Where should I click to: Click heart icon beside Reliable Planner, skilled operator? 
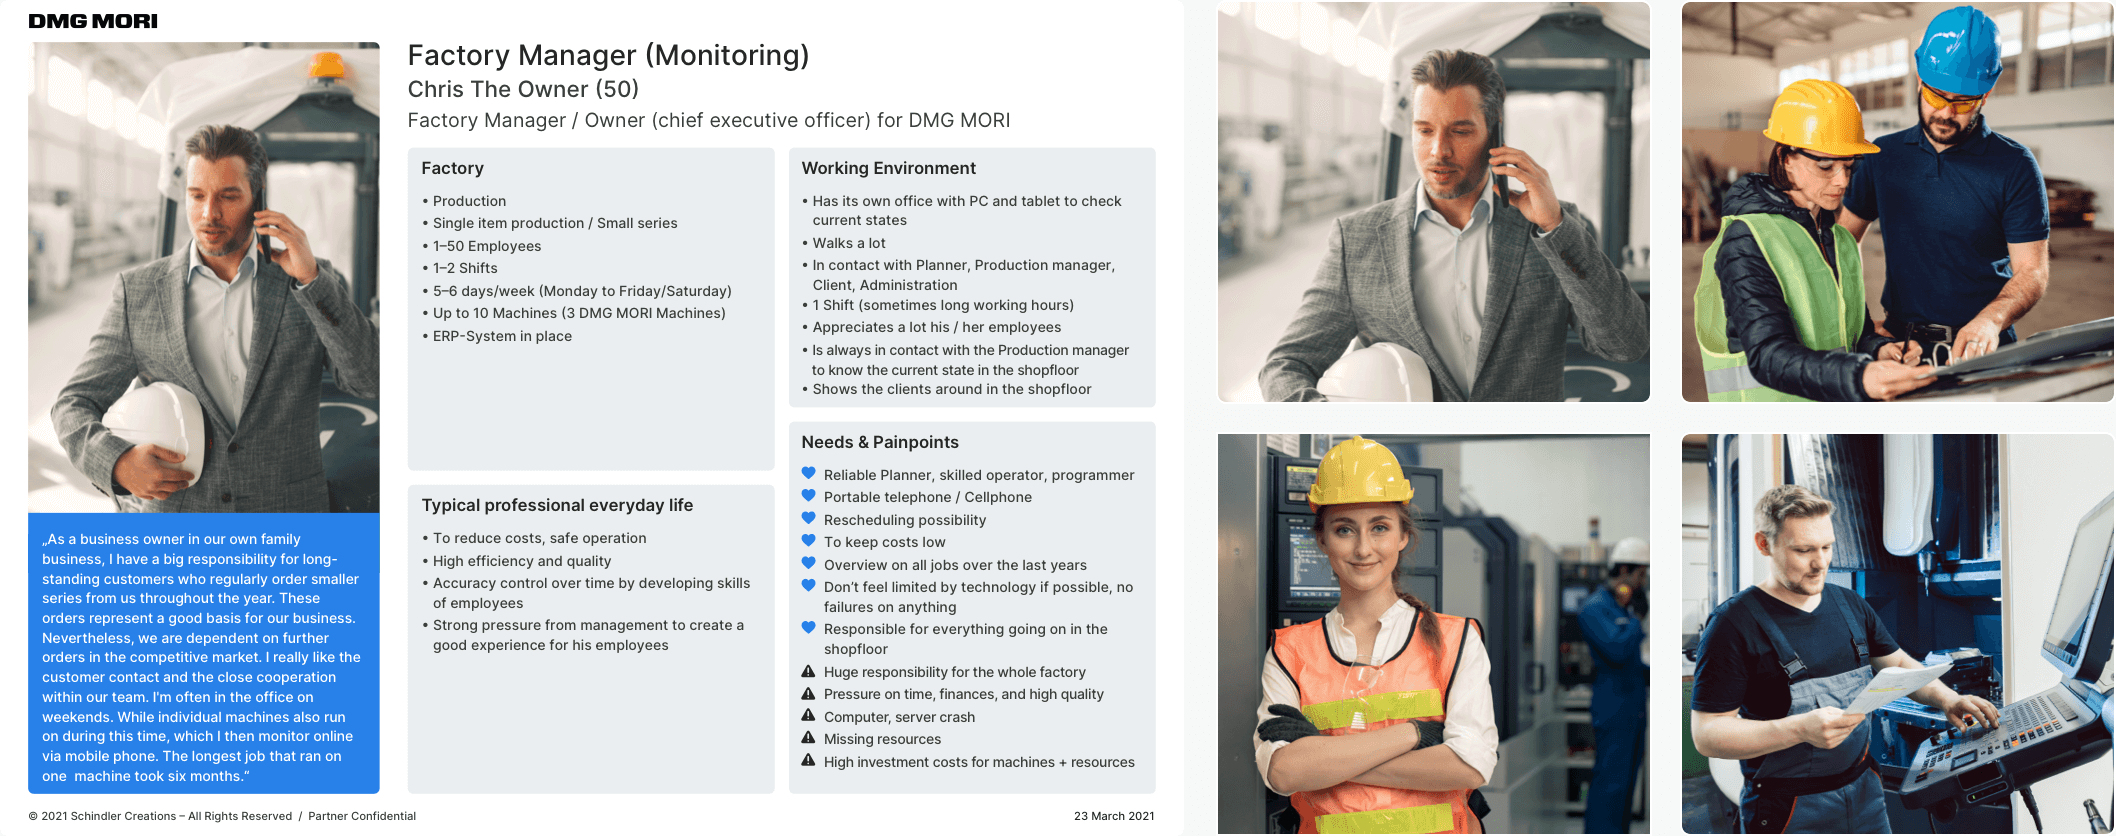tap(809, 473)
